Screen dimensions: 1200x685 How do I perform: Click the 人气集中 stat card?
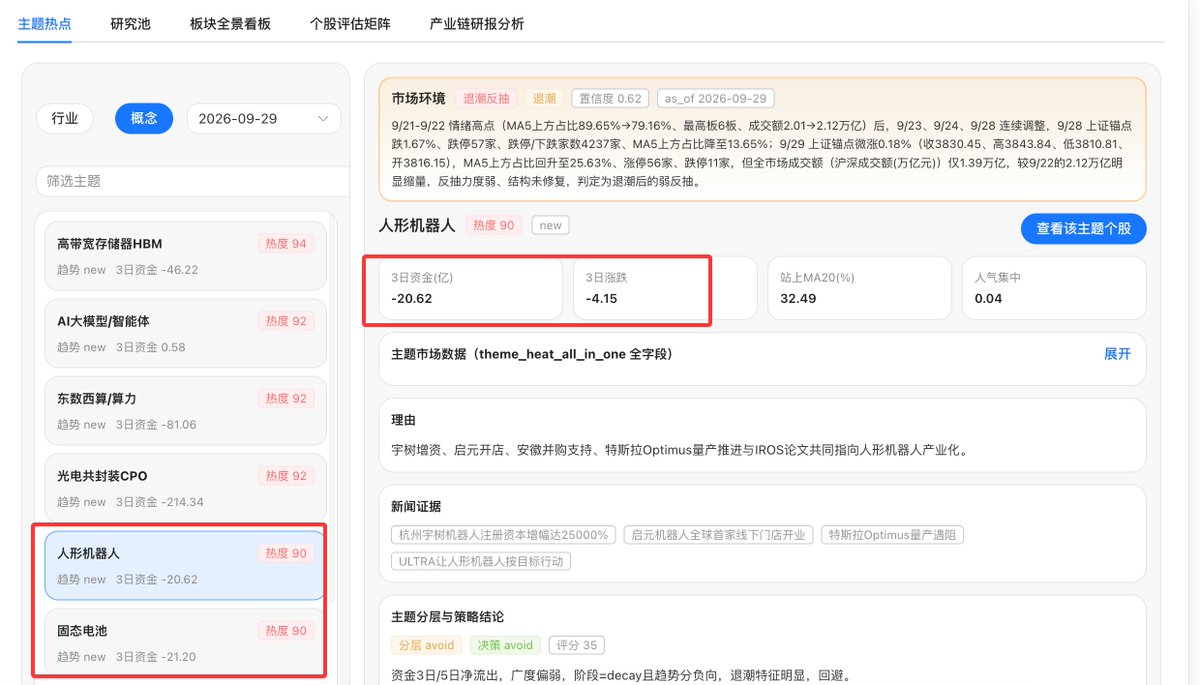pyautogui.click(x=1054, y=288)
